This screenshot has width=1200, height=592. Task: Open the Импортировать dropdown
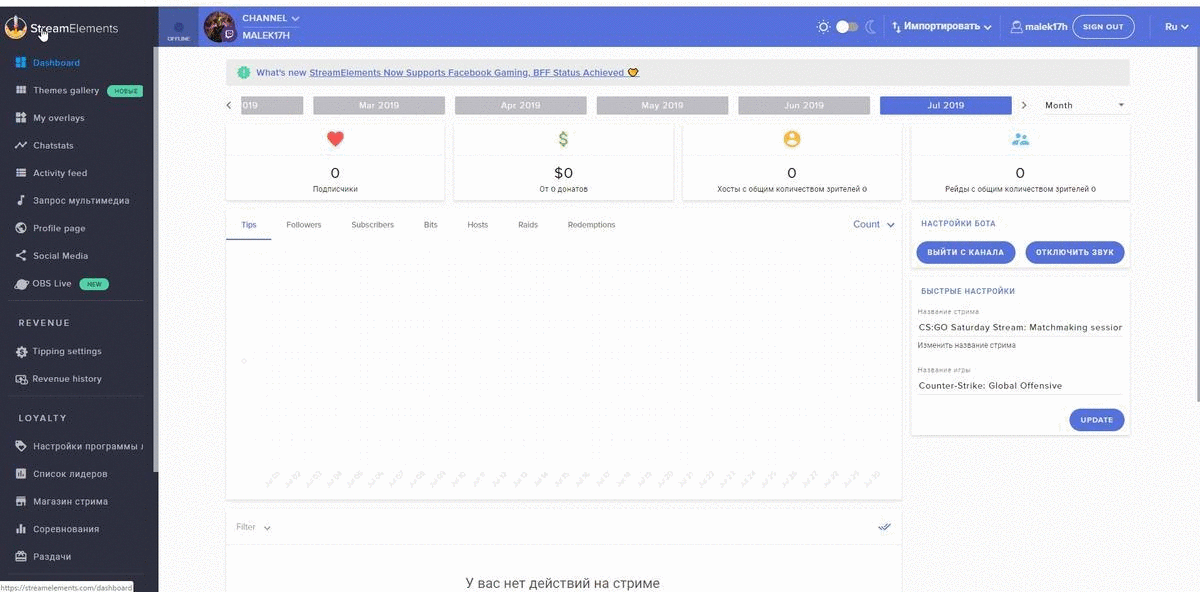click(x=942, y=27)
